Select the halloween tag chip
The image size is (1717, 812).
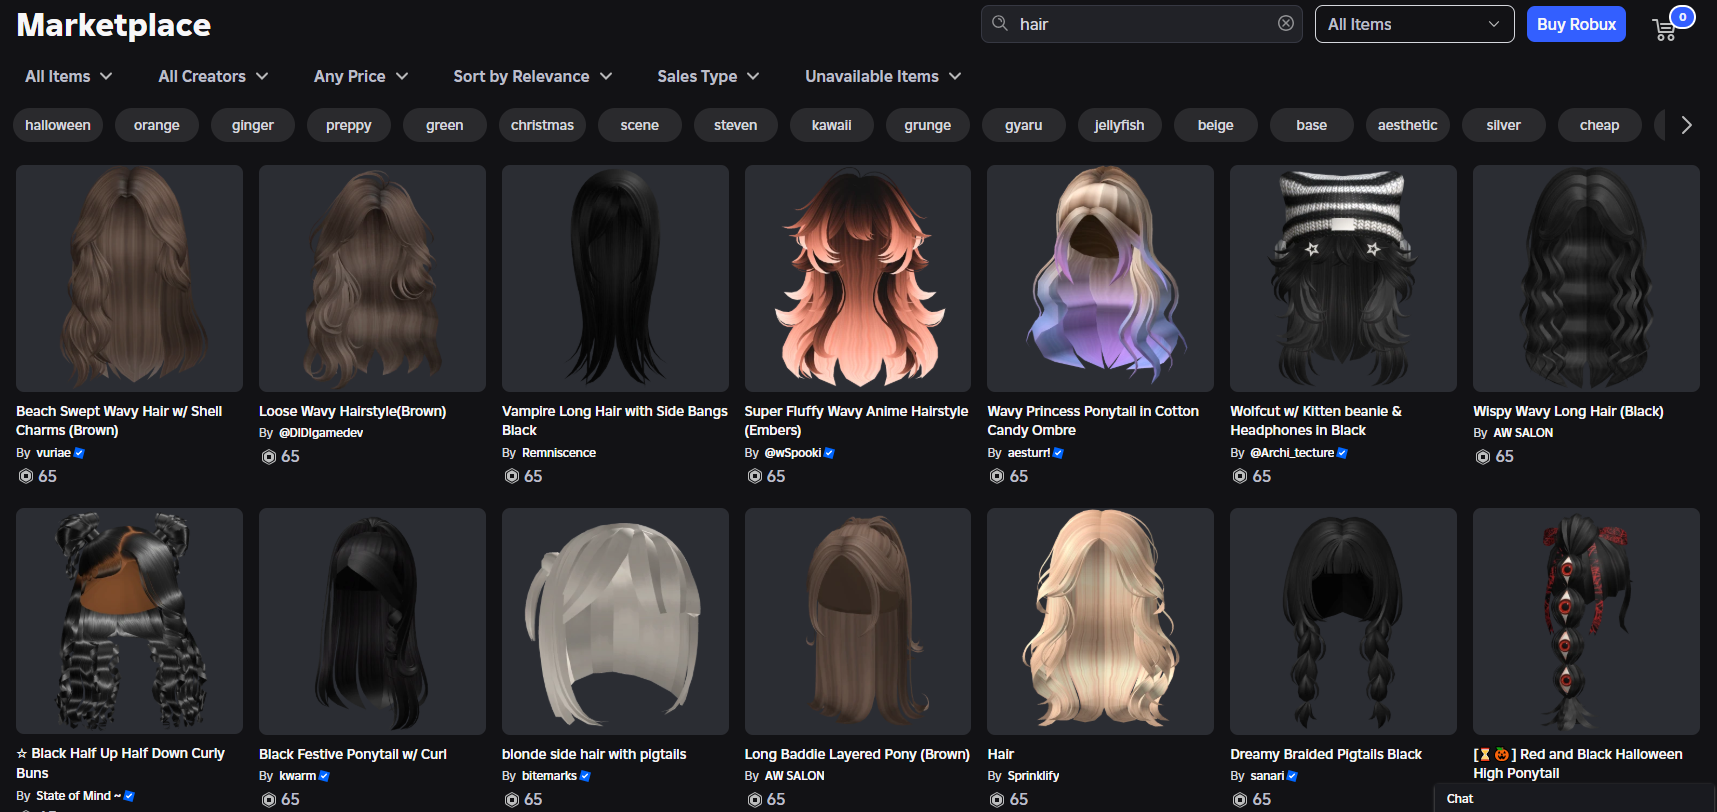(58, 125)
